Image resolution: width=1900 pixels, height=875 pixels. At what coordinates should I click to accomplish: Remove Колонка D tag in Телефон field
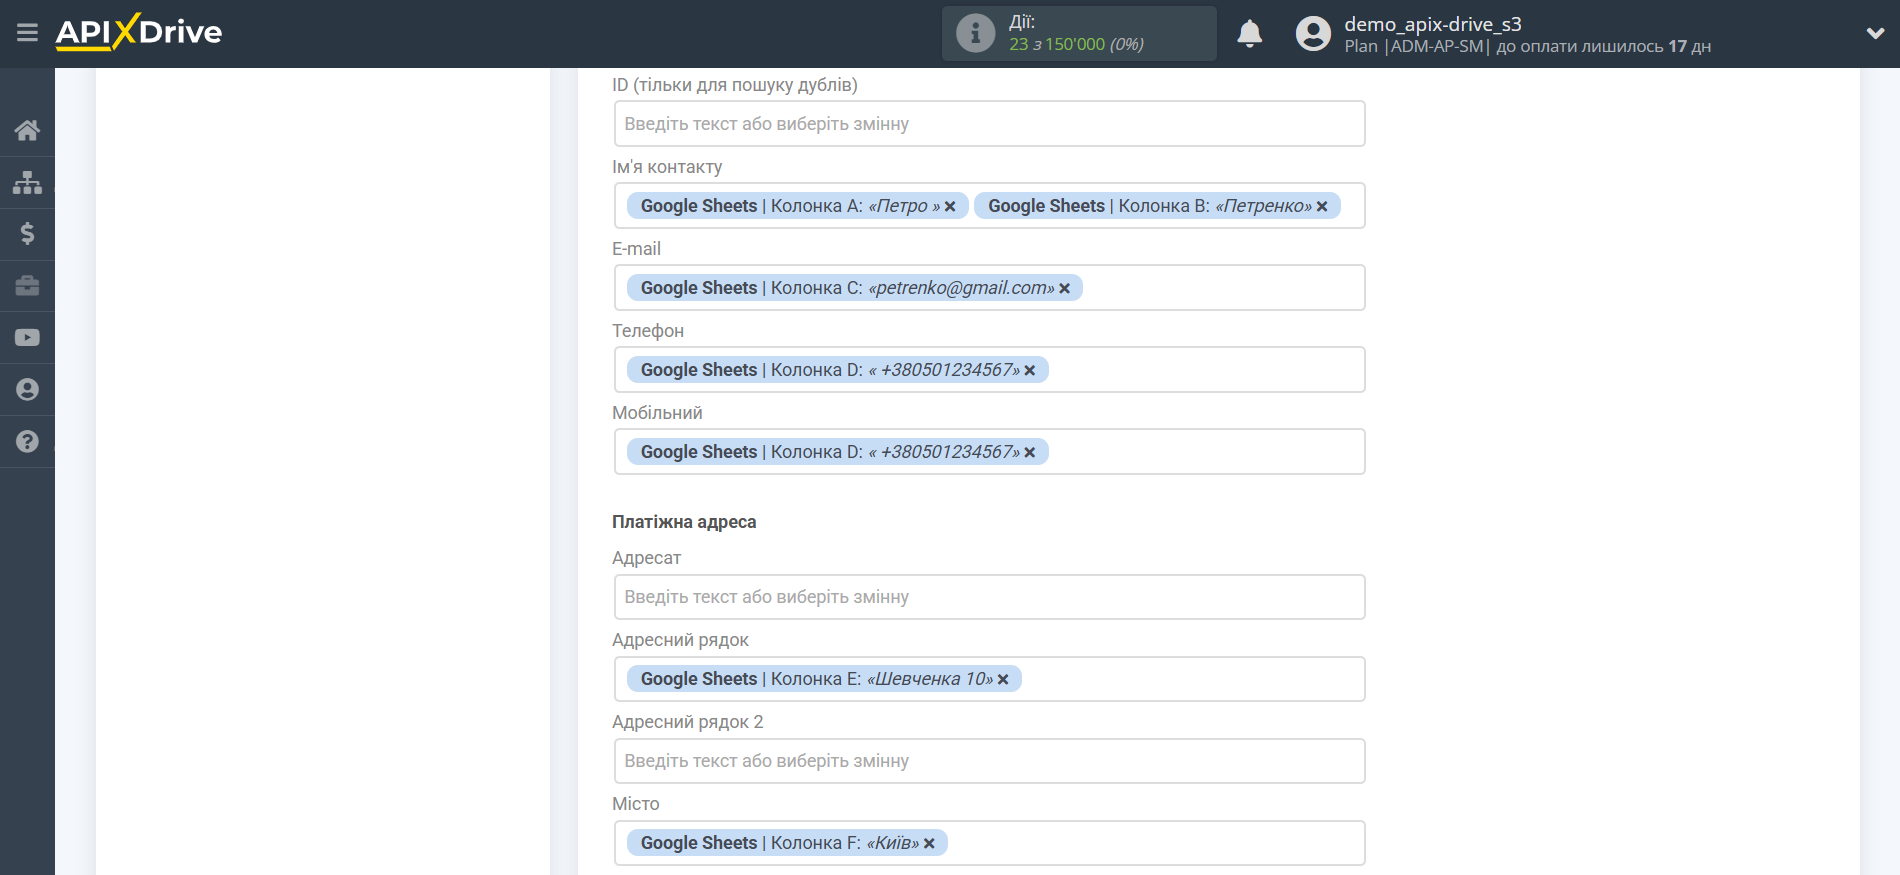tap(1030, 371)
